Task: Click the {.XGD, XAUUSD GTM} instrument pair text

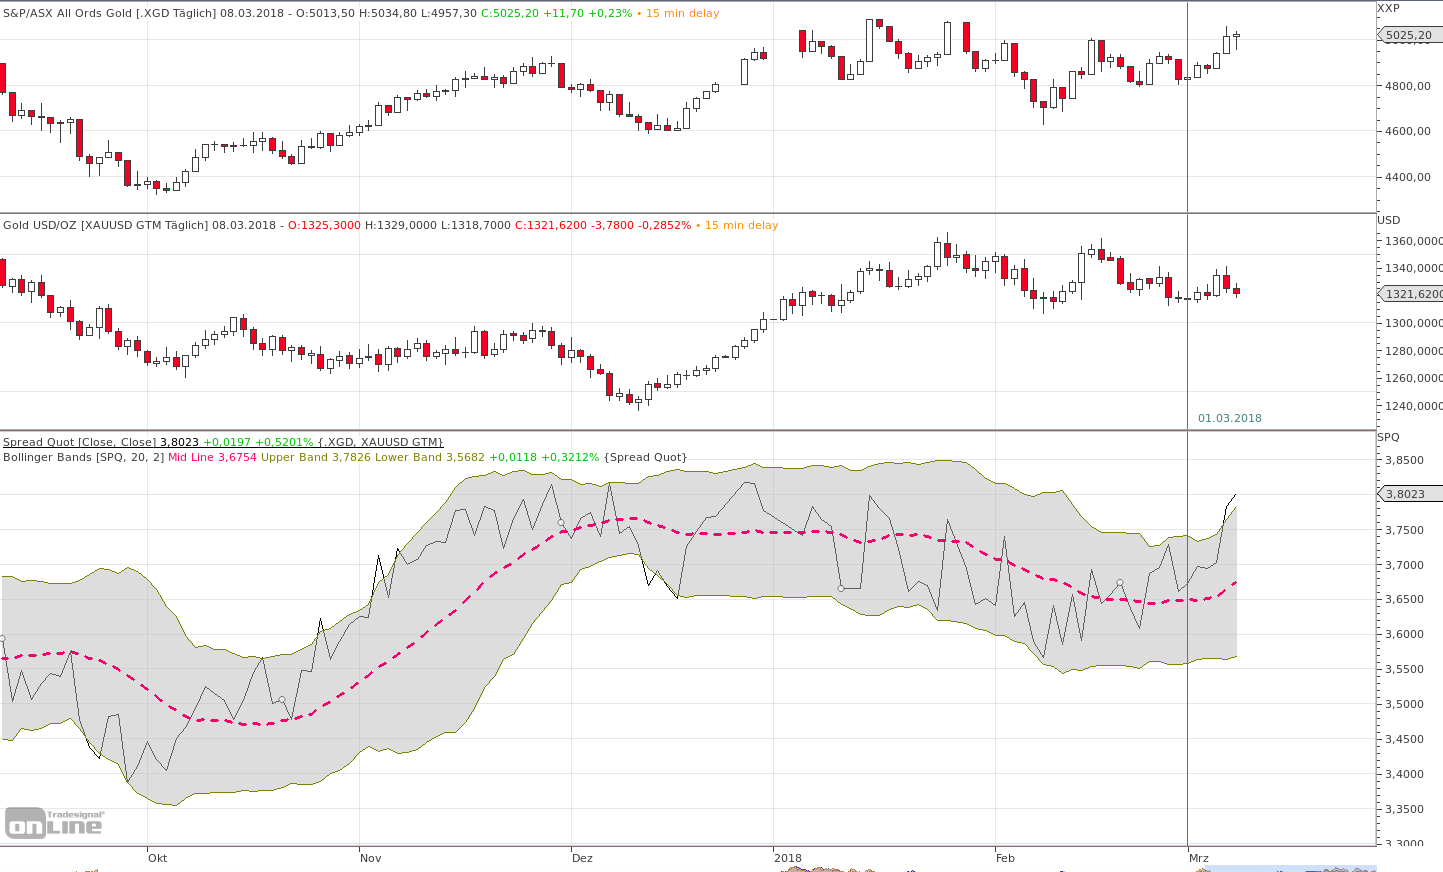Action: [381, 442]
